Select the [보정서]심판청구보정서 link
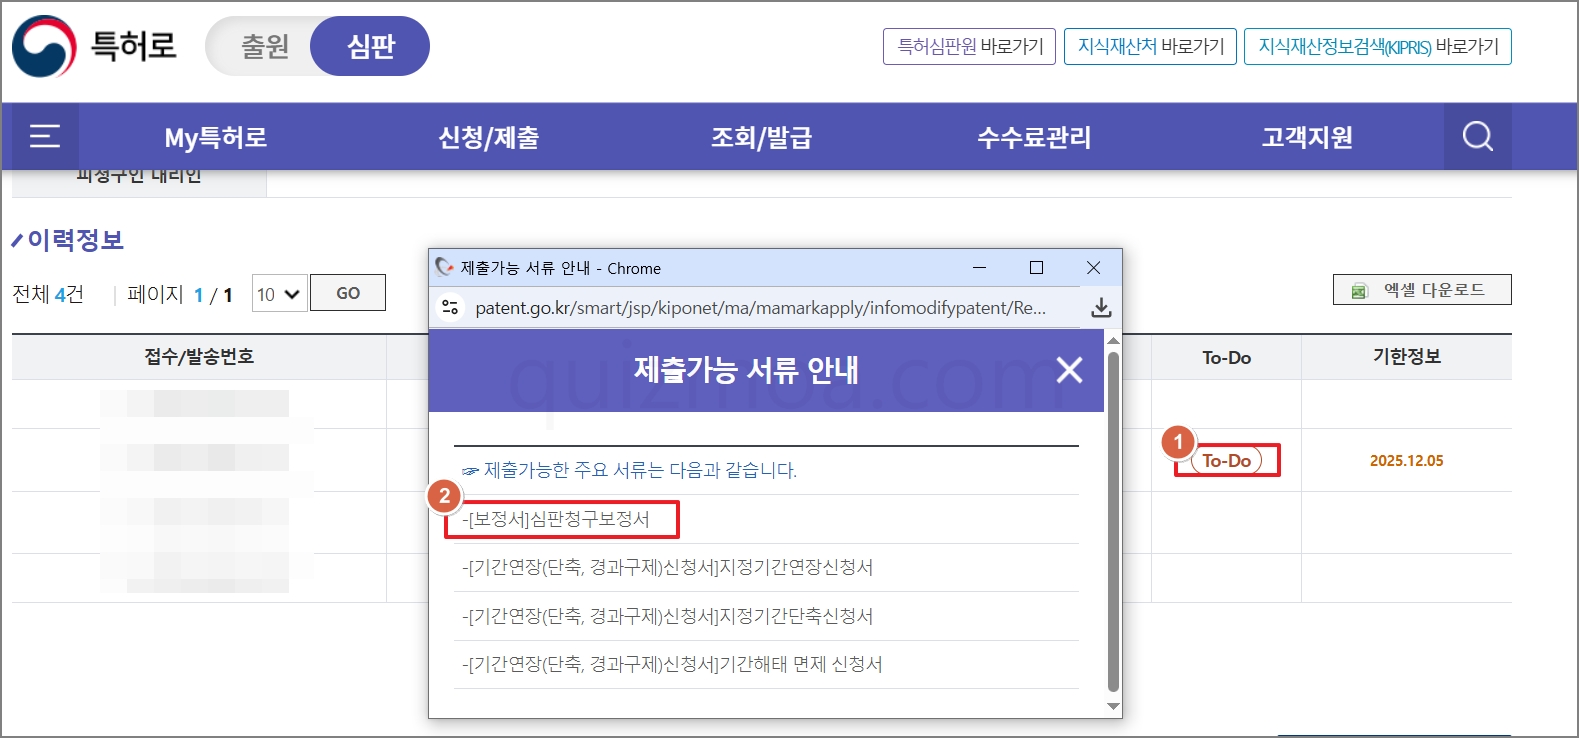 556,519
